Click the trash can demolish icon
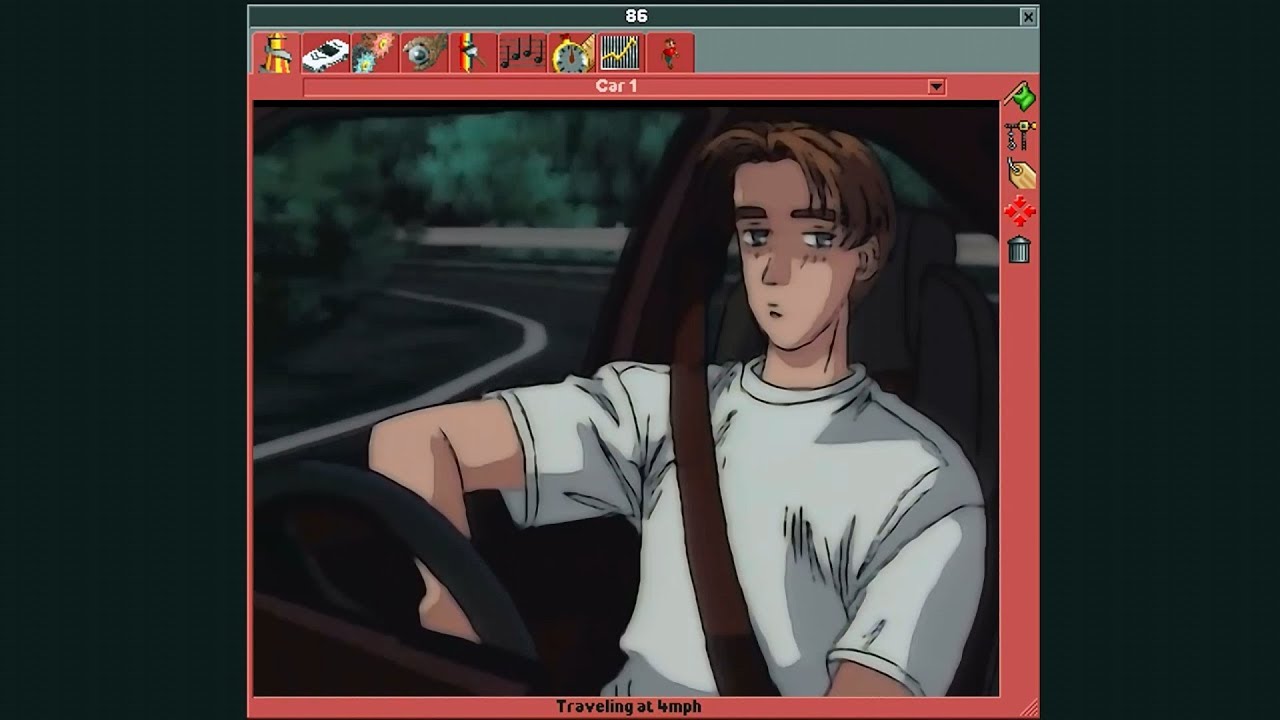The height and width of the screenshot is (720, 1280). tap(1019, 249)
